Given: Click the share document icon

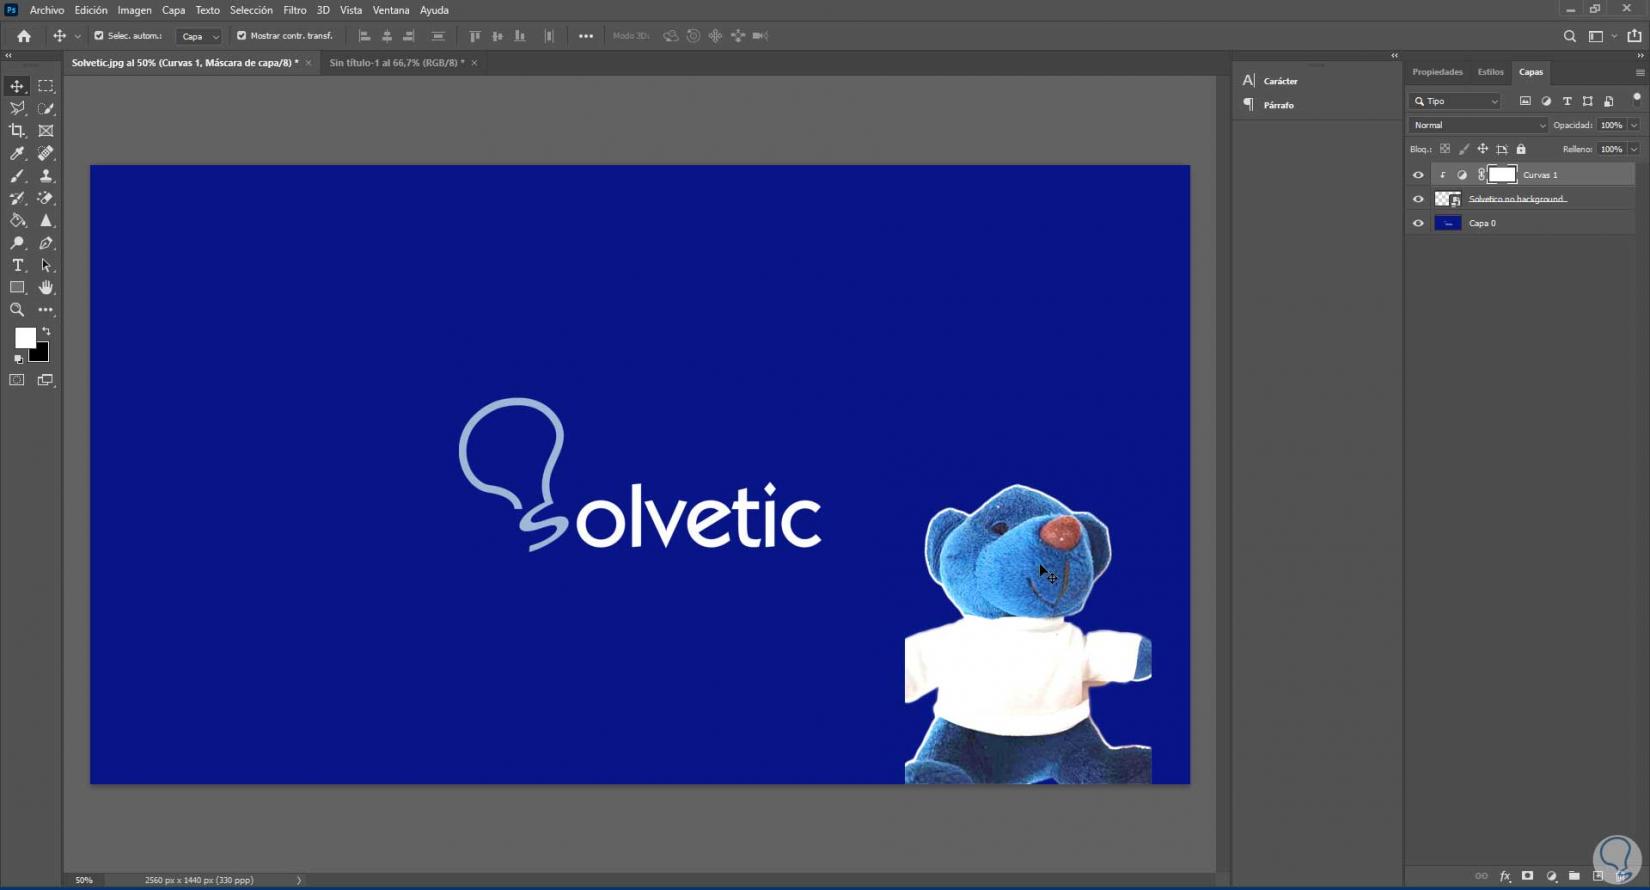Looking at the screenshot, I should [1634, 36].
